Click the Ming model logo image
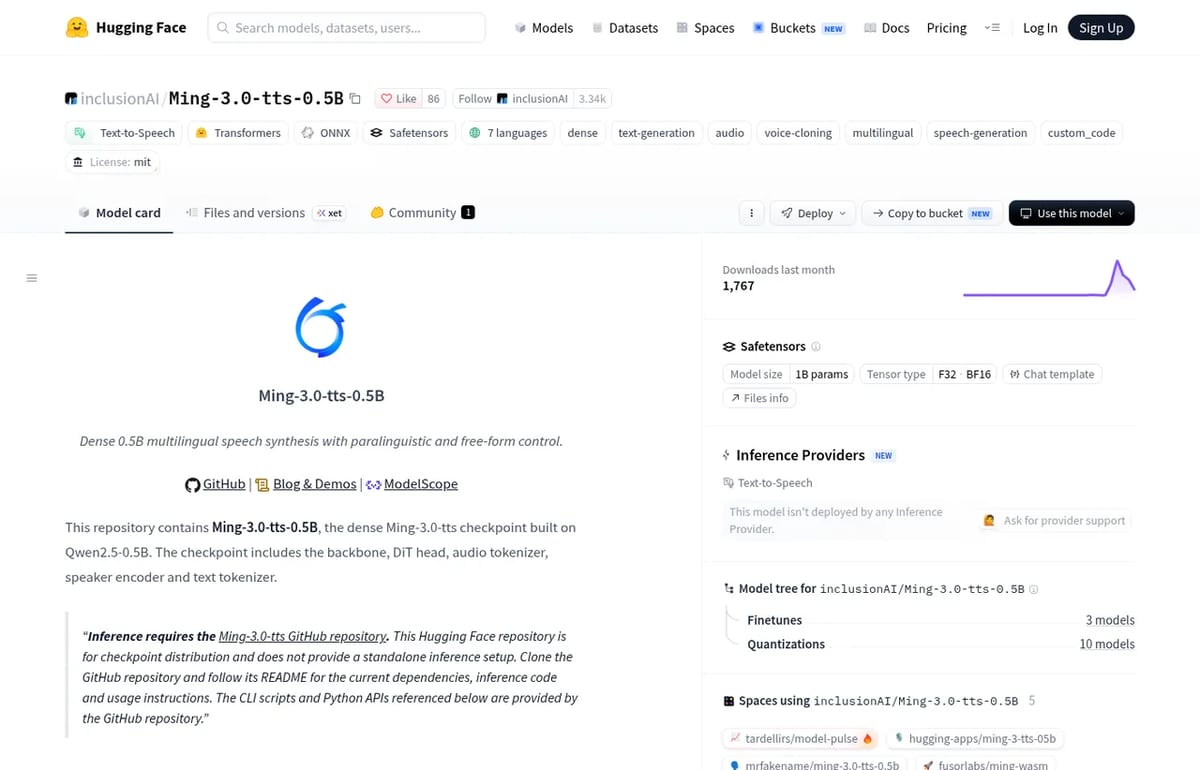1200x770 pixels. click(x=321, y=327)
